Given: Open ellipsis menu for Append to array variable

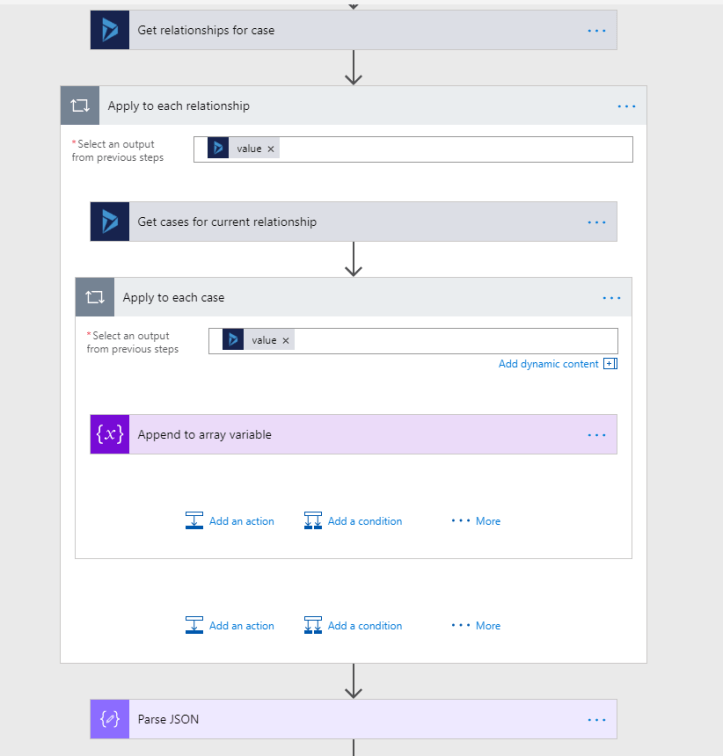Looking at the screenshot, I should [x=597, y=435].
